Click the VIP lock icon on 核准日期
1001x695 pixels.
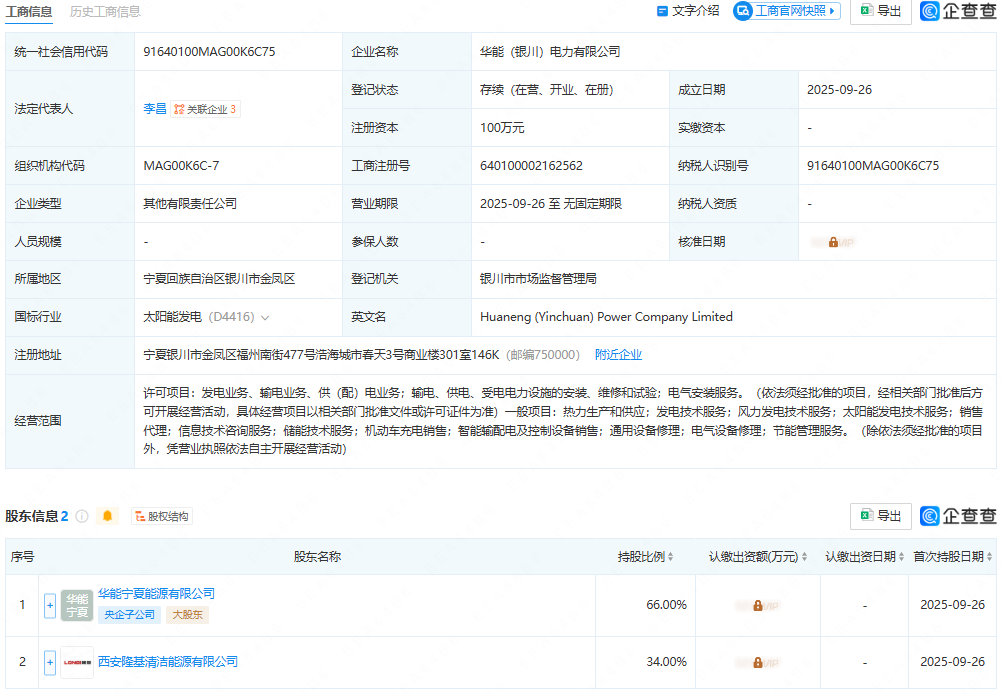point(835,241)
